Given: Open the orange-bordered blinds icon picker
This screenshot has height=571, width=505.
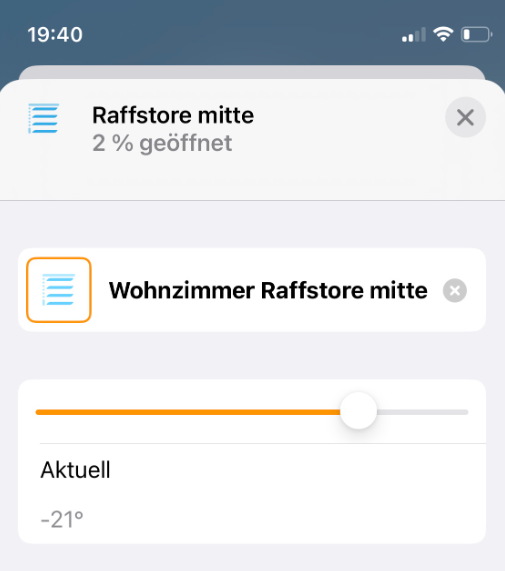Looking at the screenshot, I should tap(59, 290).
